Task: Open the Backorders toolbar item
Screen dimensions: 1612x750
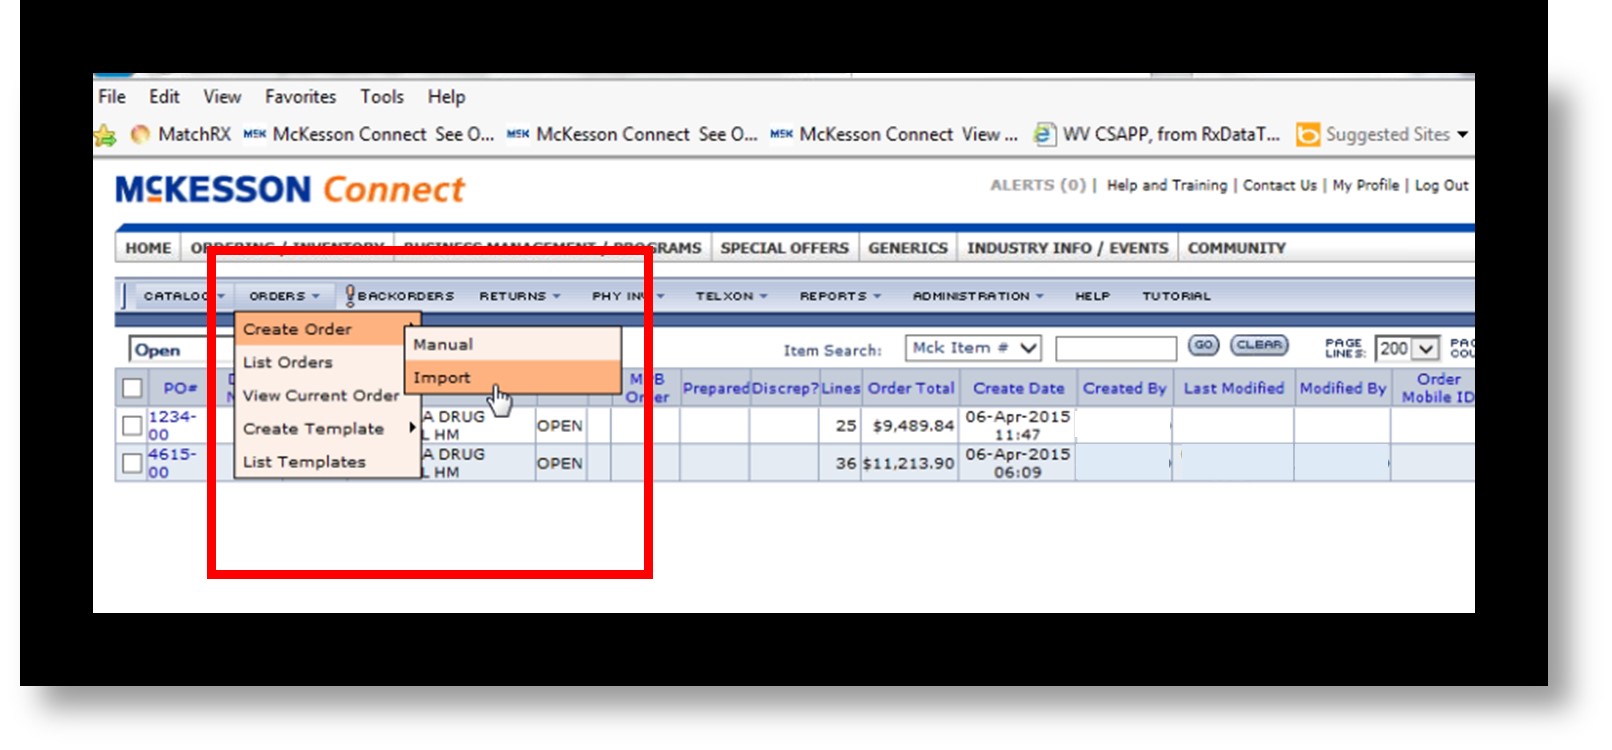Action: [405, 296]
